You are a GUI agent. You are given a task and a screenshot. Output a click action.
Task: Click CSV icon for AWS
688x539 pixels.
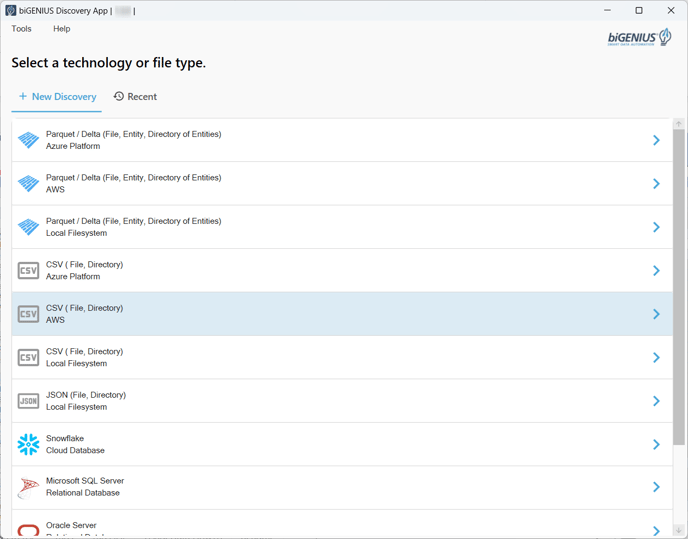click(x=29, y=314)
